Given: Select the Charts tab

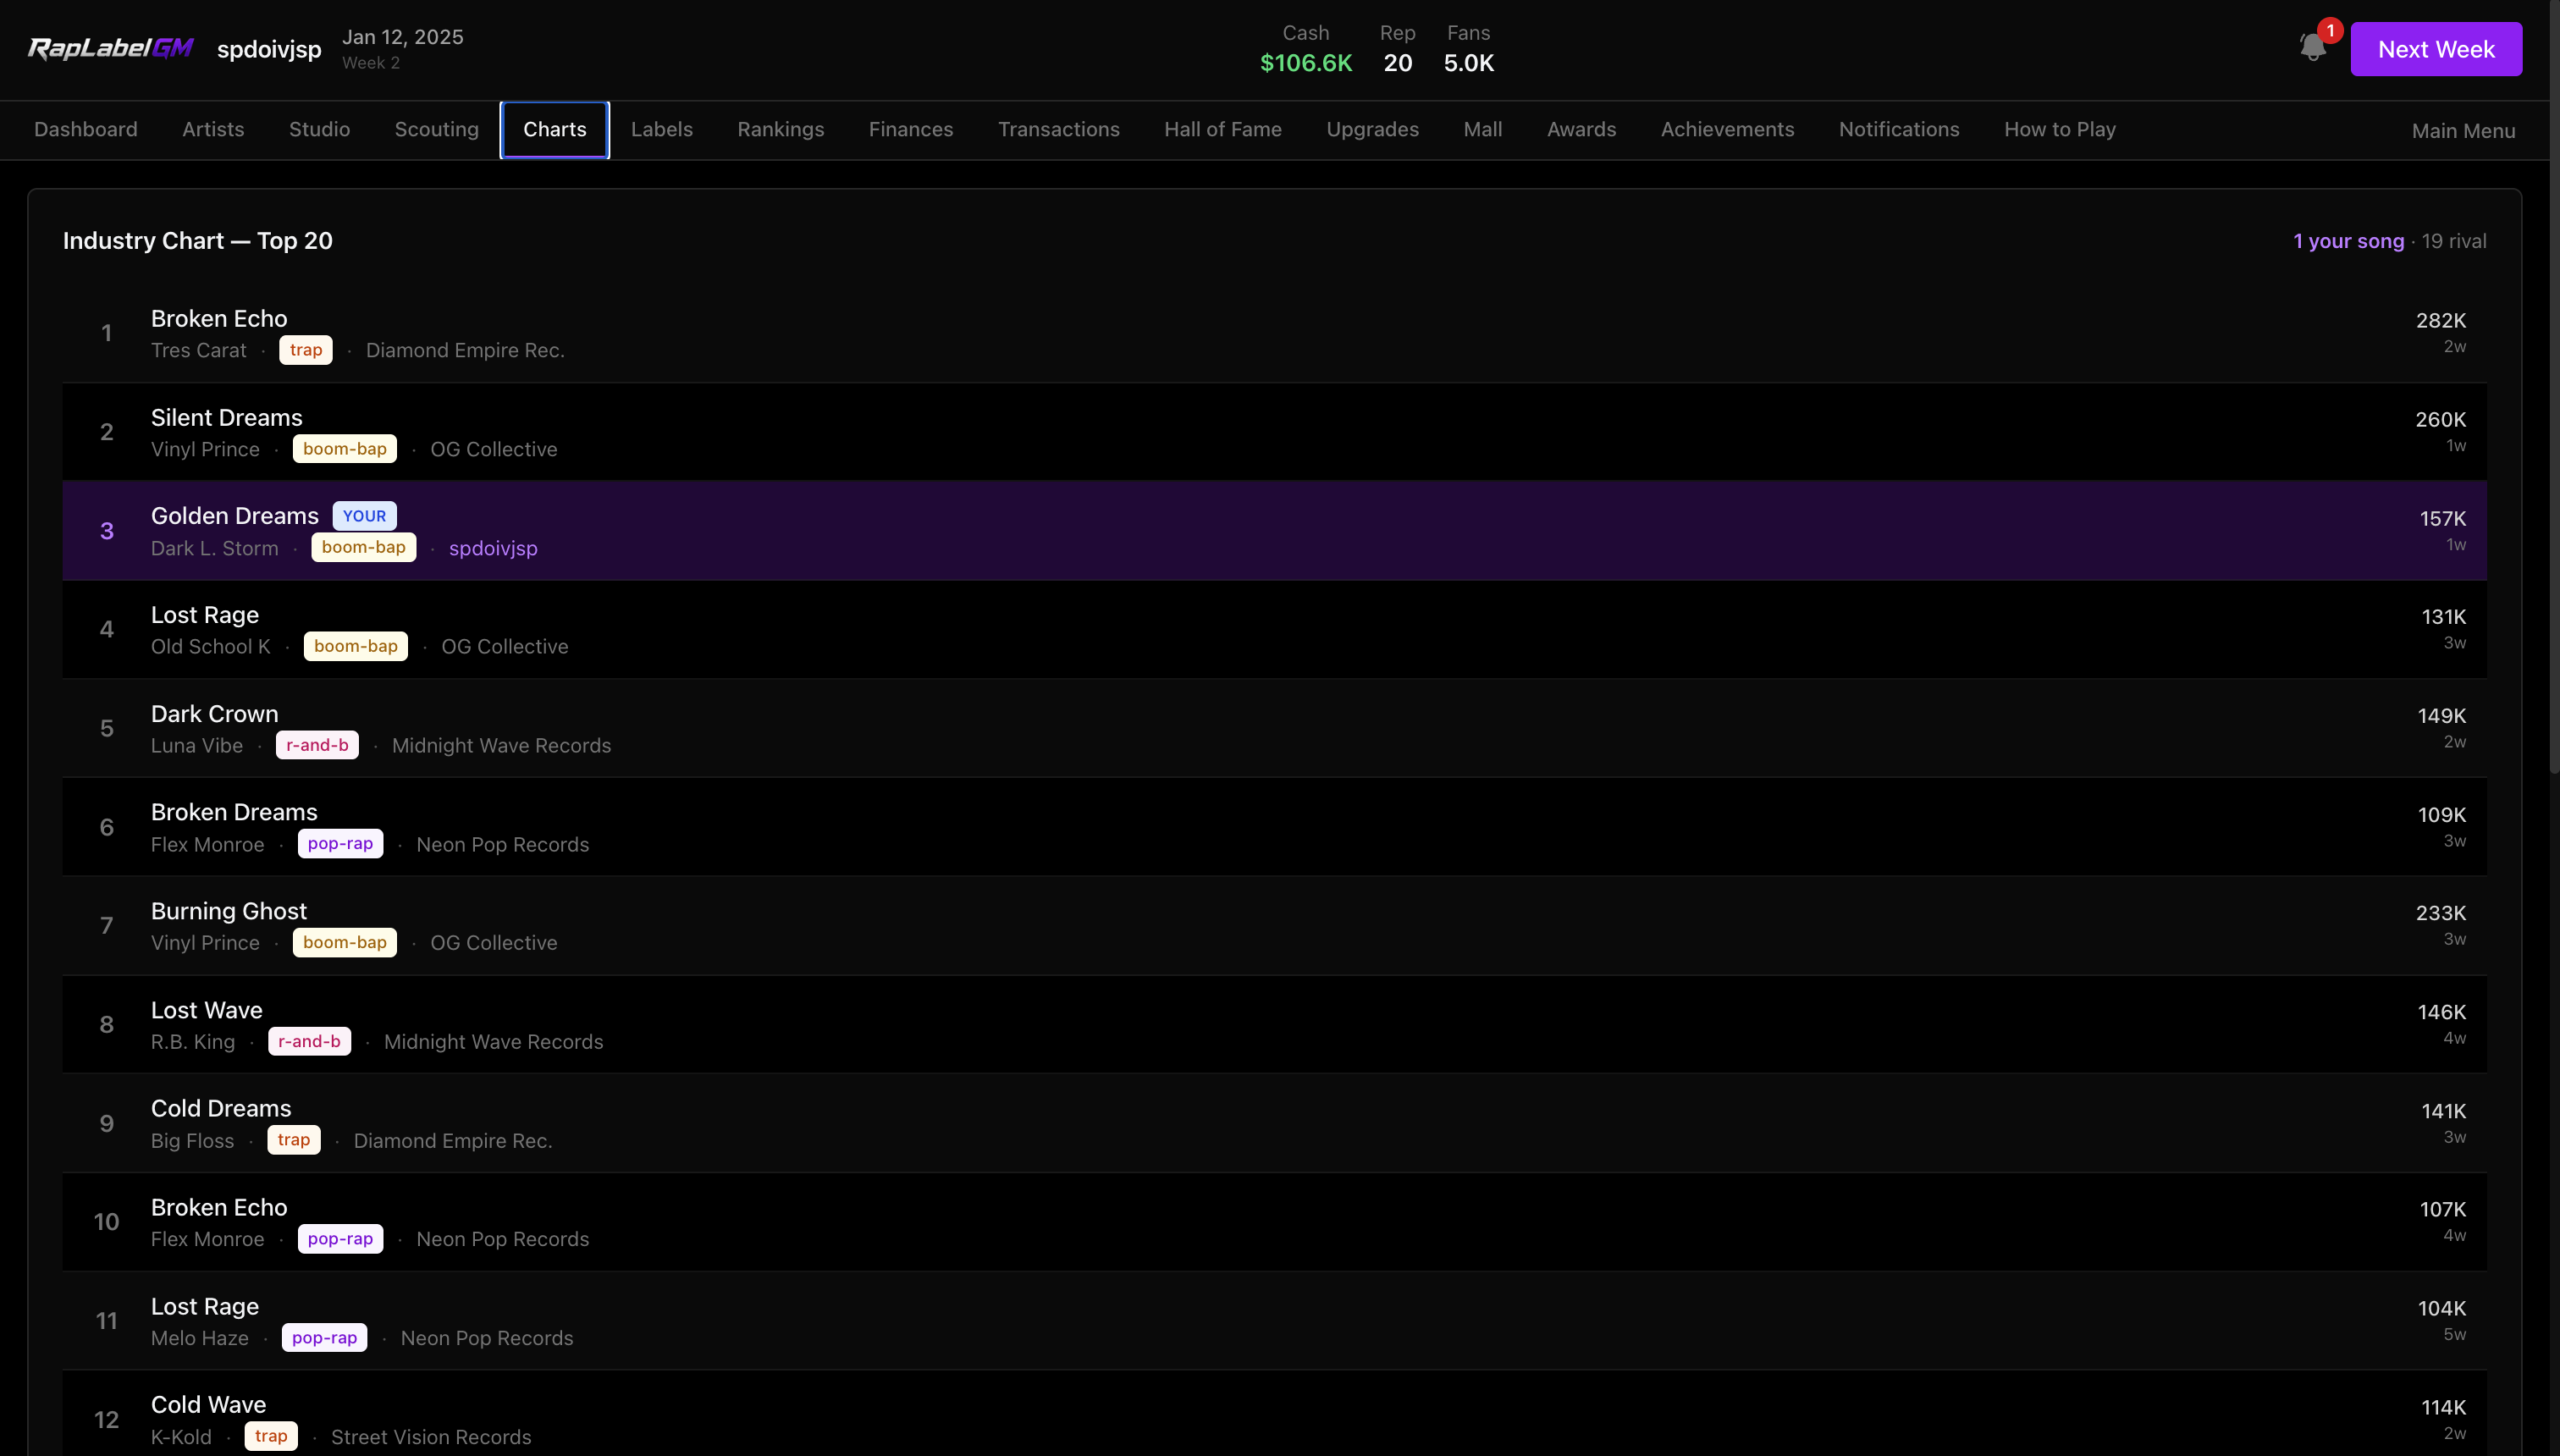Looking at the screenshot, I should coord(555,129).
